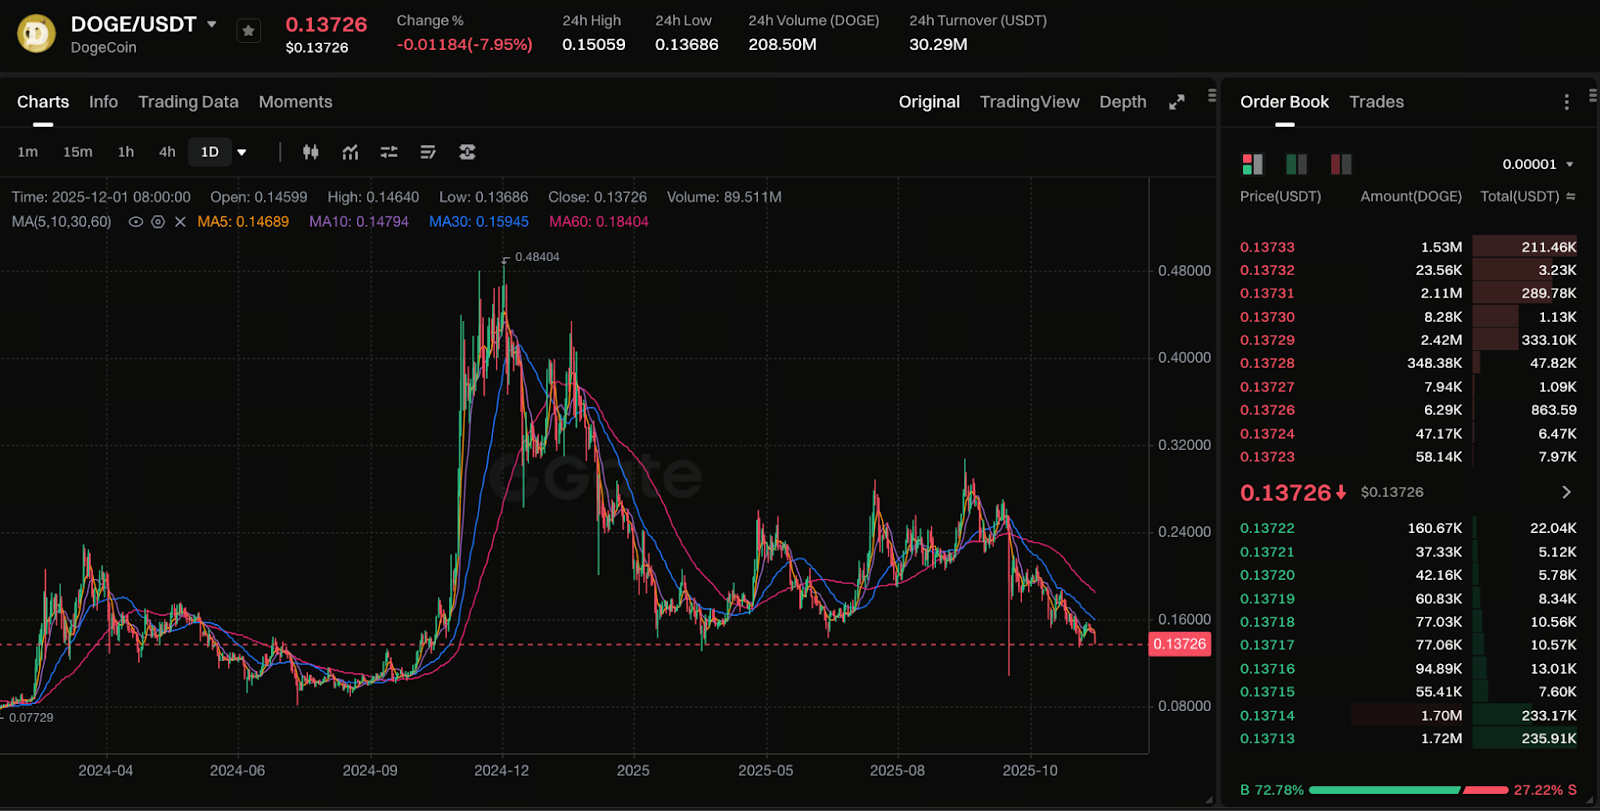
Task: Select the Original chart view
Action: (929, 102)
